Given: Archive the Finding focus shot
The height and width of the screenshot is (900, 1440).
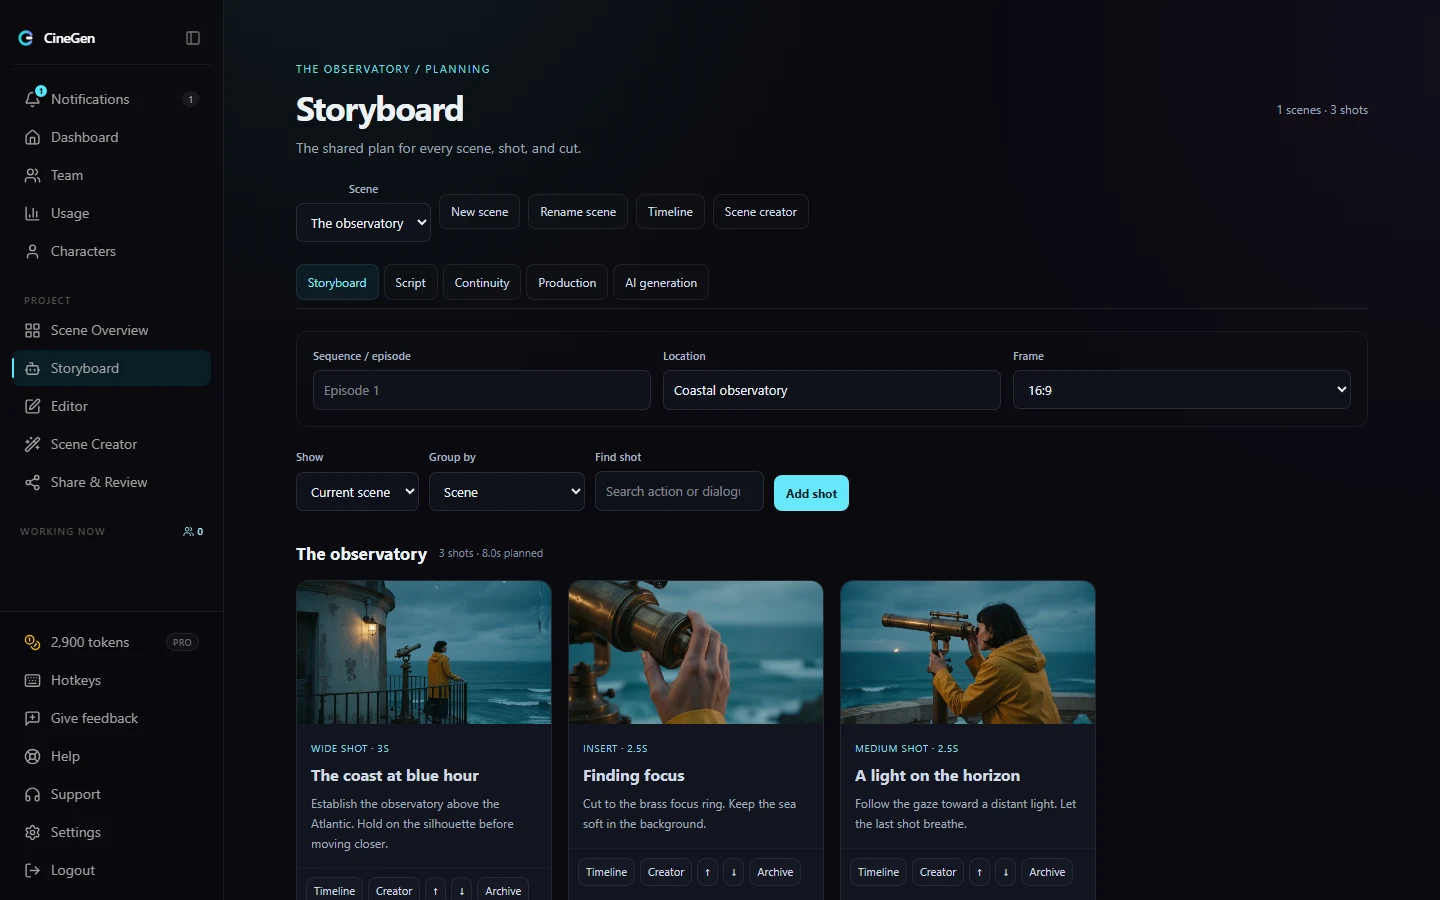Looking at the screenshot, I should coord(775,872).
